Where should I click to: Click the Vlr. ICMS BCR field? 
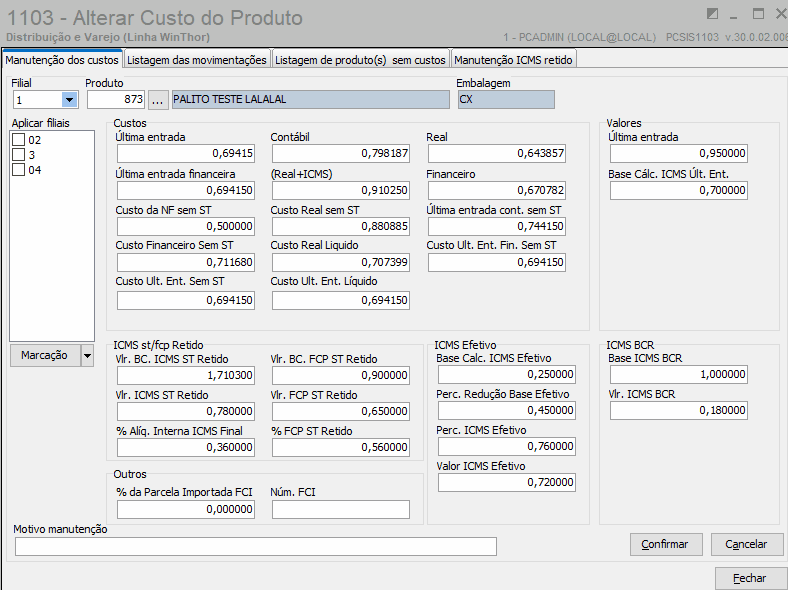pos(678,411)
